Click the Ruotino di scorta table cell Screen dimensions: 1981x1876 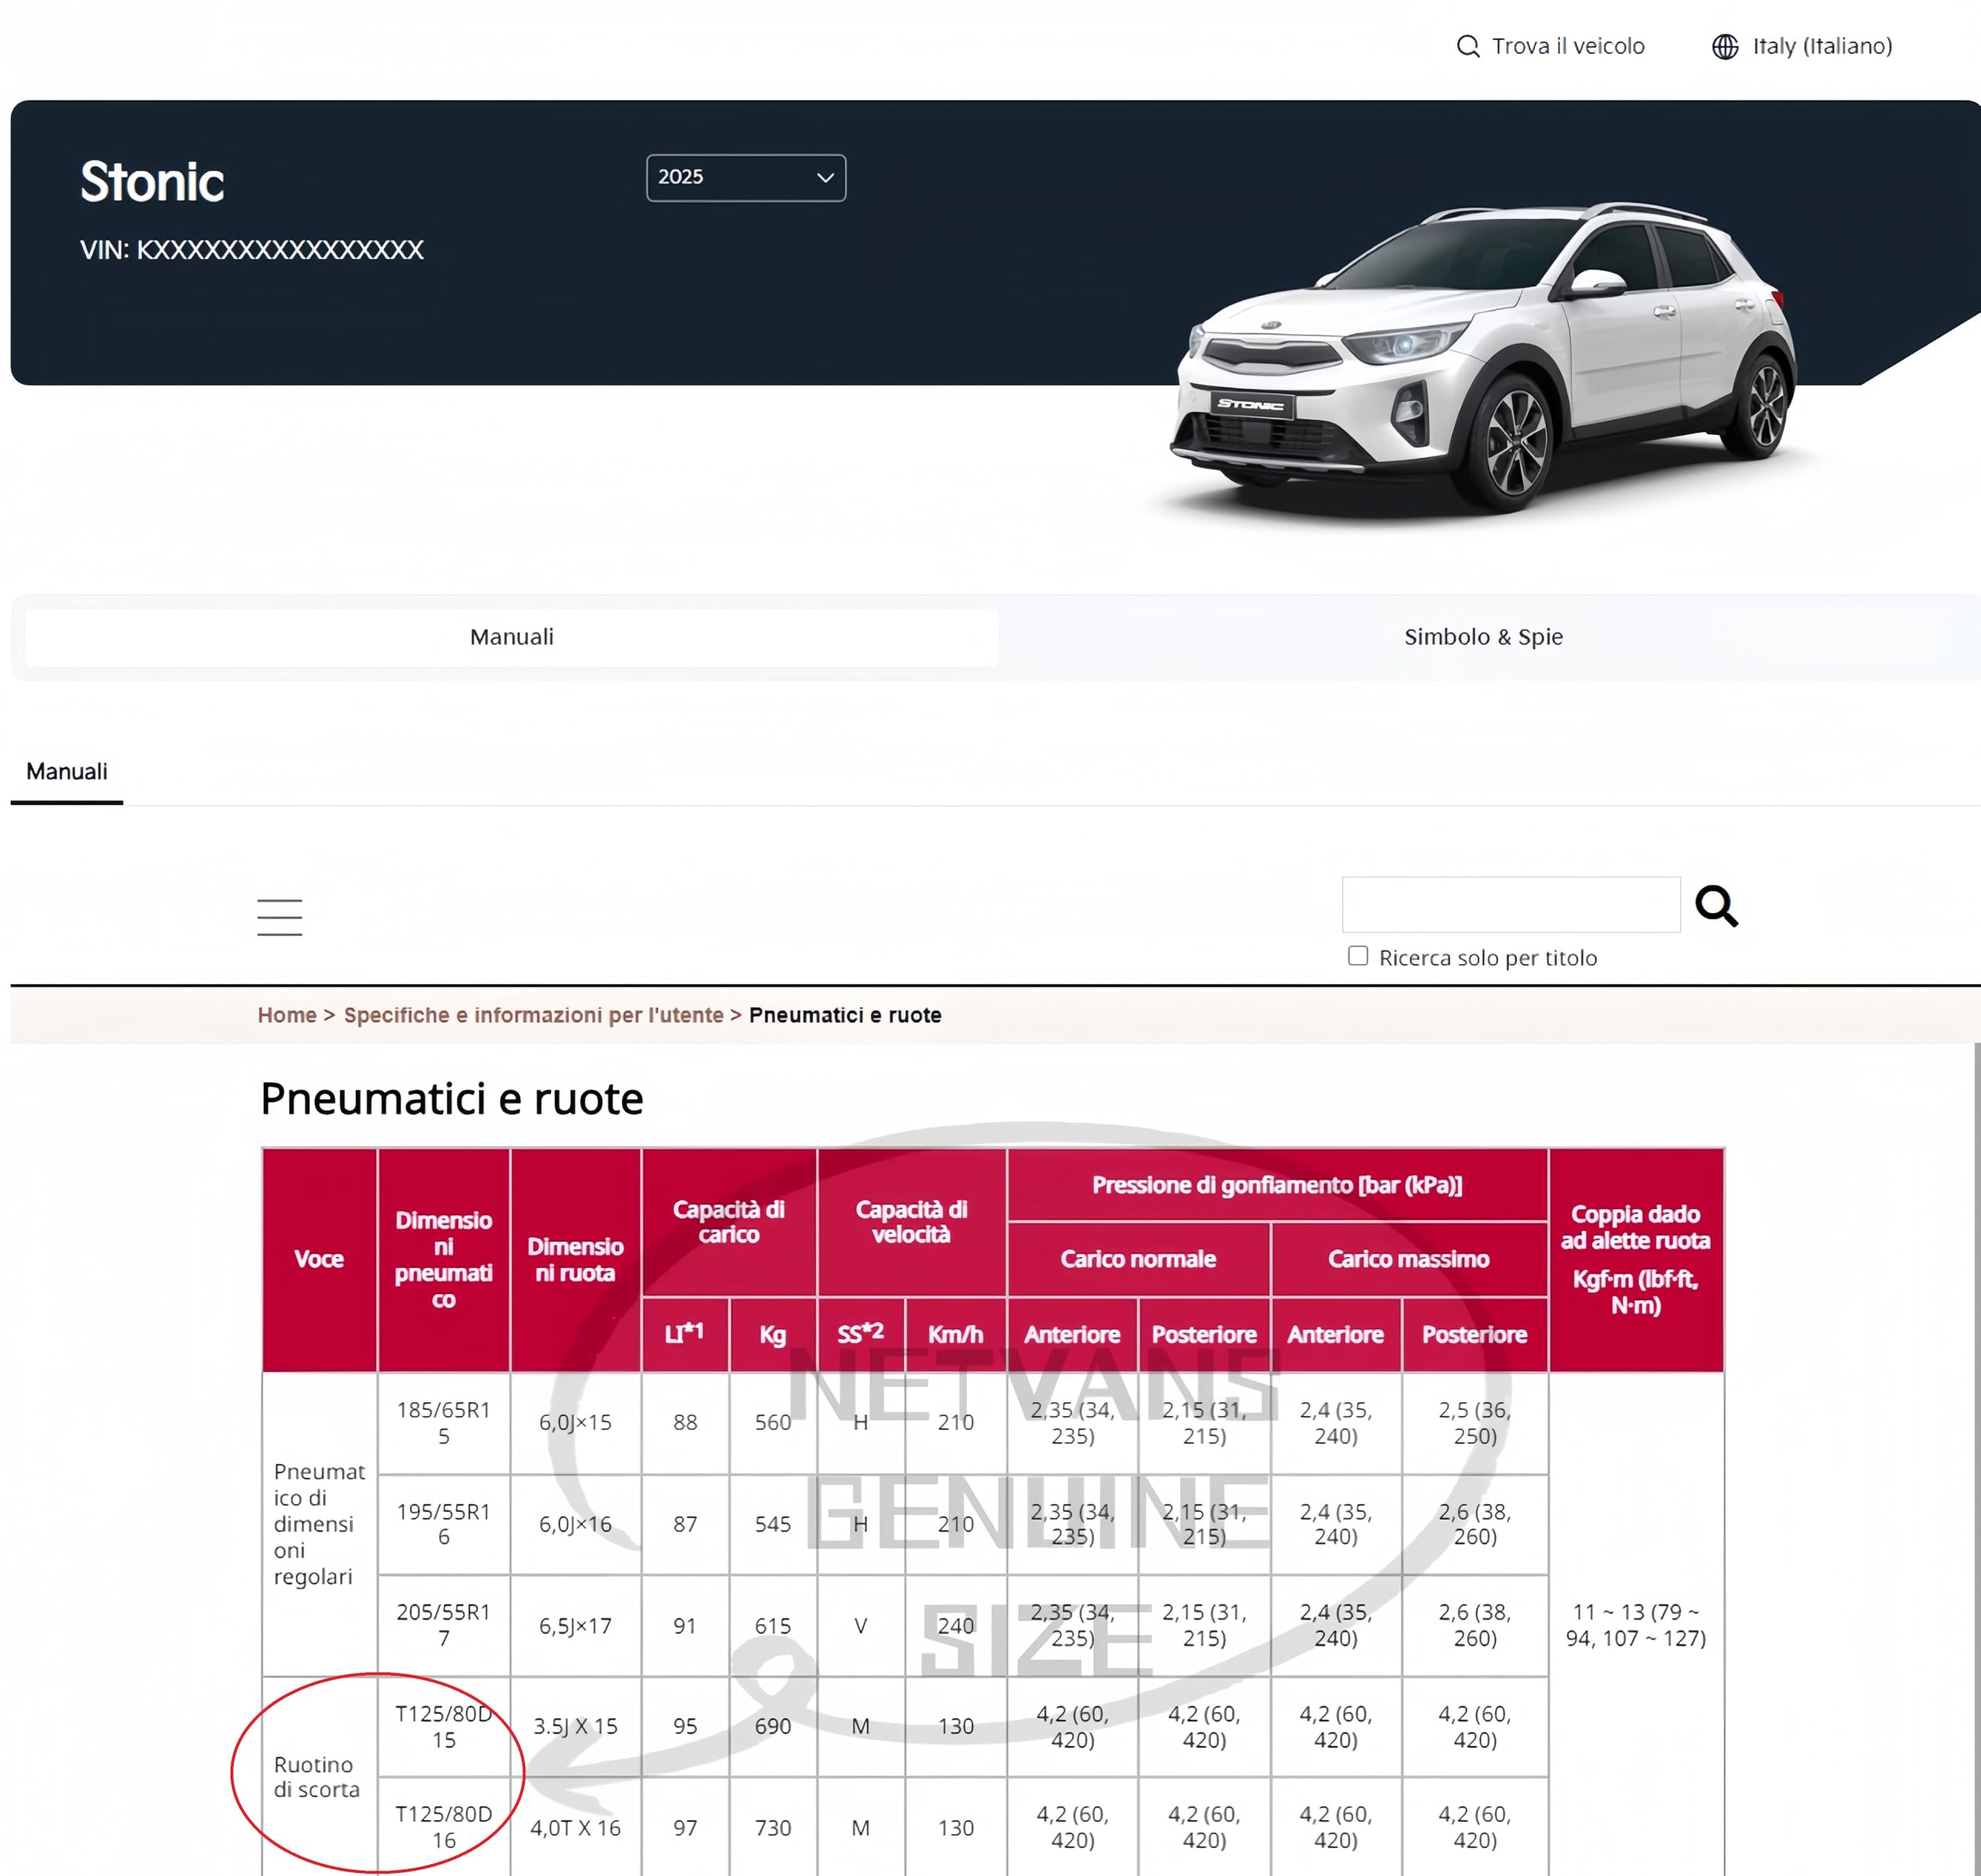319,1777
